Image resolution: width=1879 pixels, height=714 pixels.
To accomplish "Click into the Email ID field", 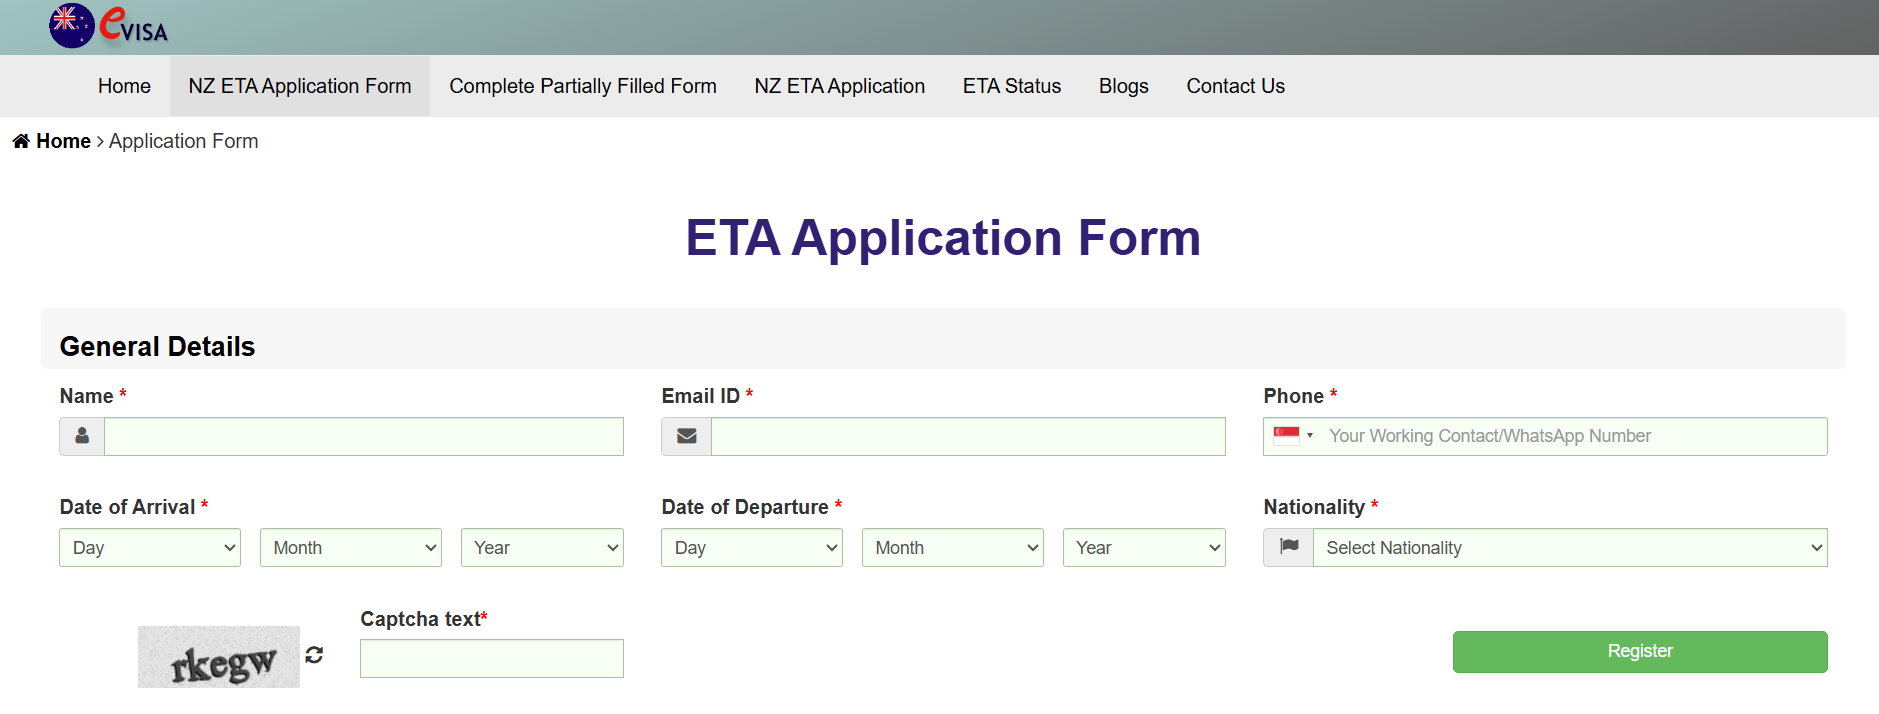I will (968, 437).
